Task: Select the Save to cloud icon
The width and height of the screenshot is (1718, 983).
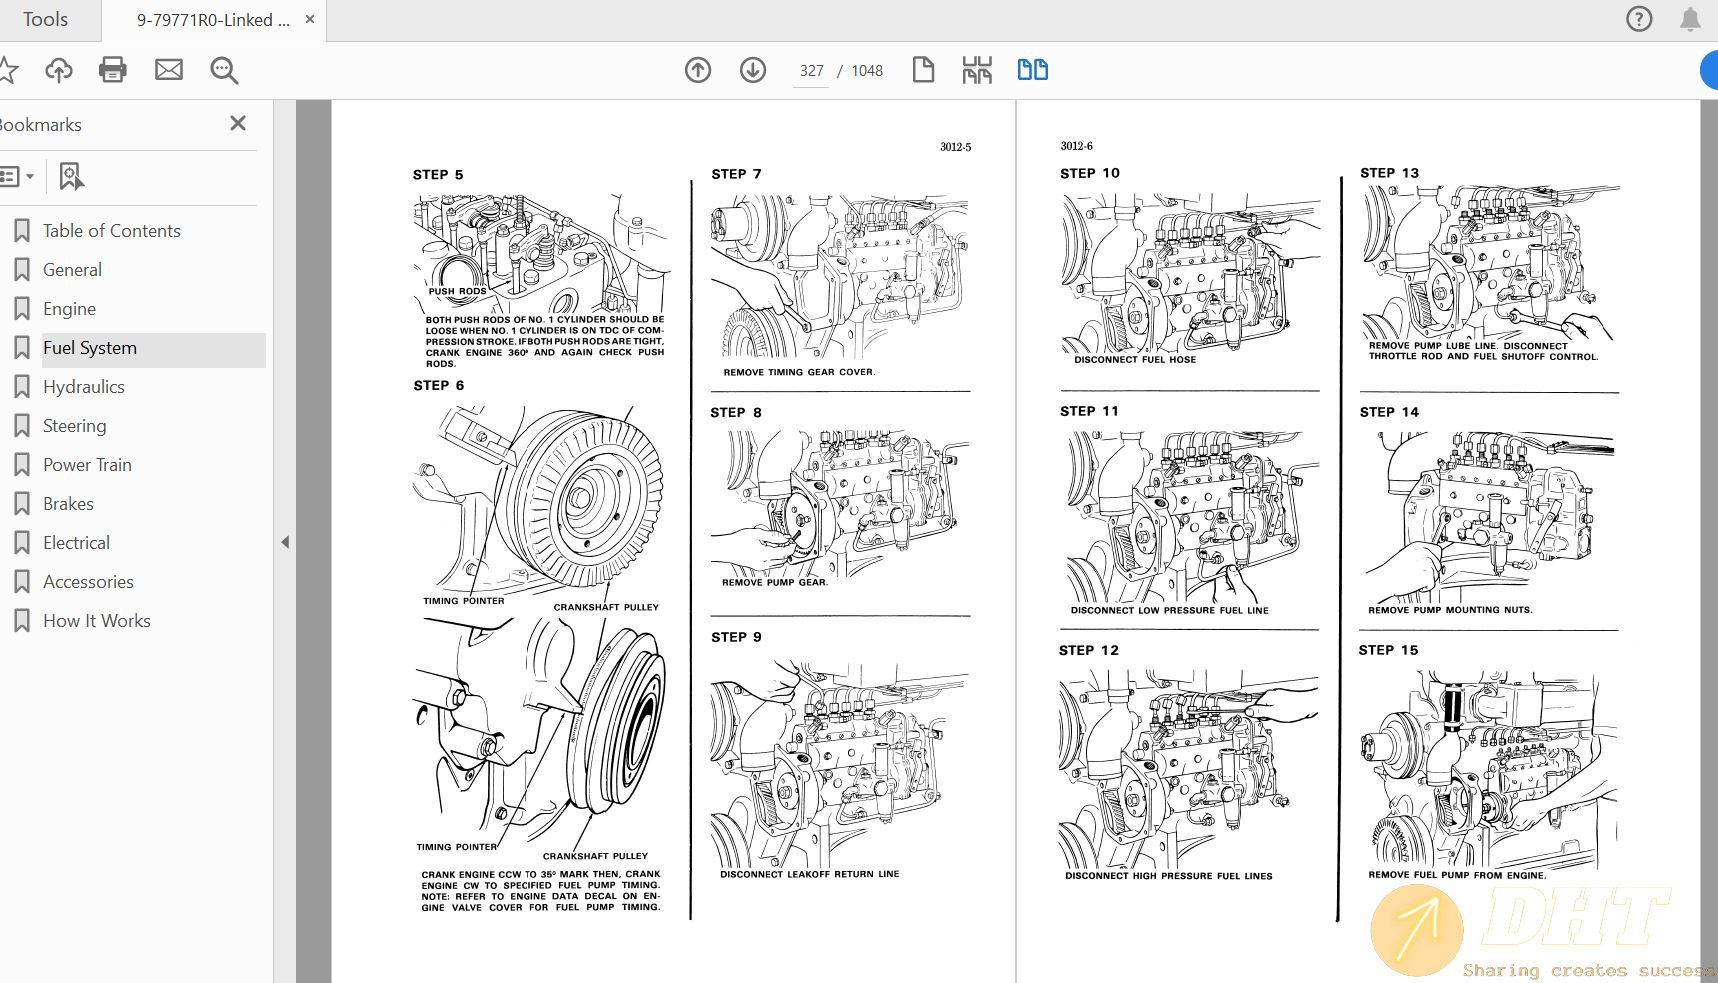Action: pyautogui.click(x=58, y=70)
